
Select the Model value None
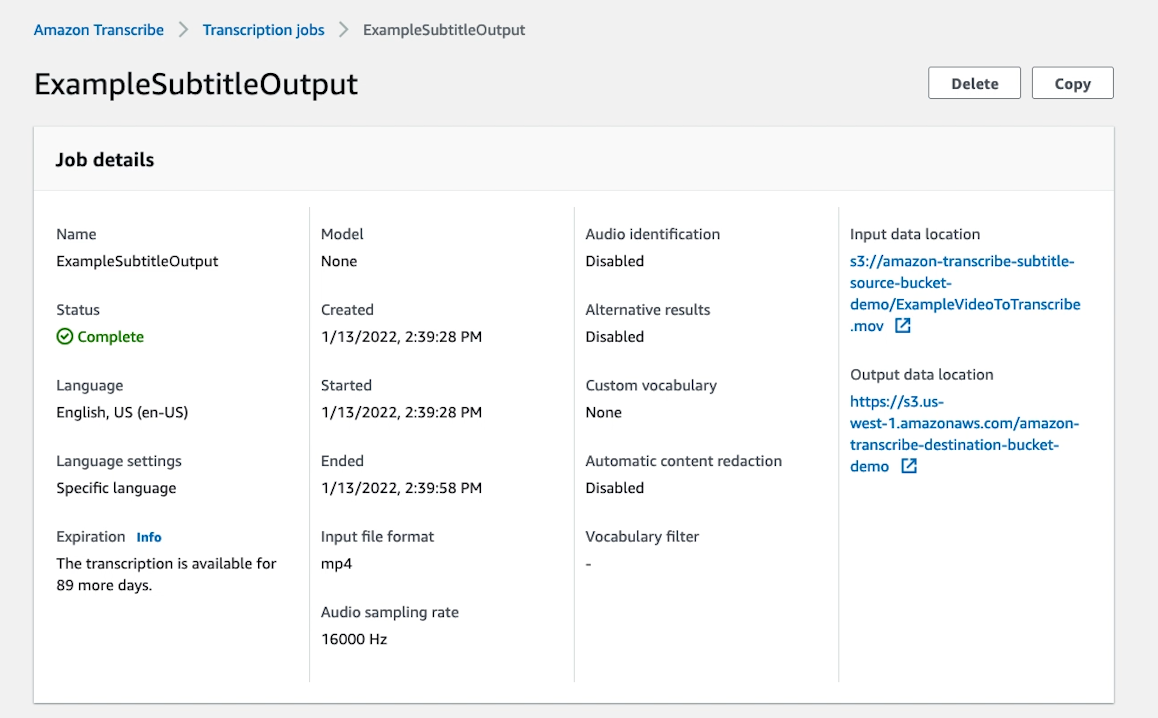click(339, 261)
